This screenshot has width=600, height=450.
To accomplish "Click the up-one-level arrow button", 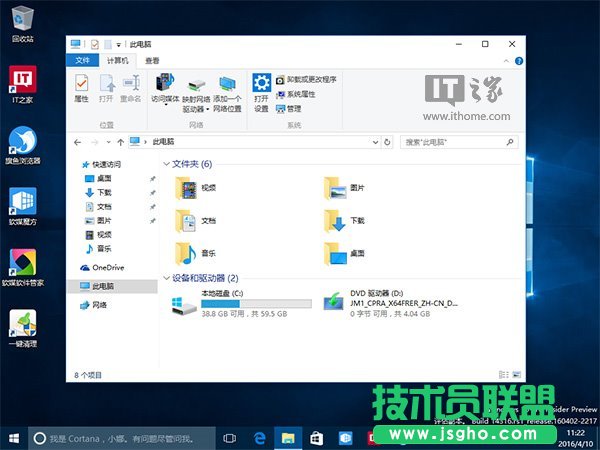I will click(121, 142).
